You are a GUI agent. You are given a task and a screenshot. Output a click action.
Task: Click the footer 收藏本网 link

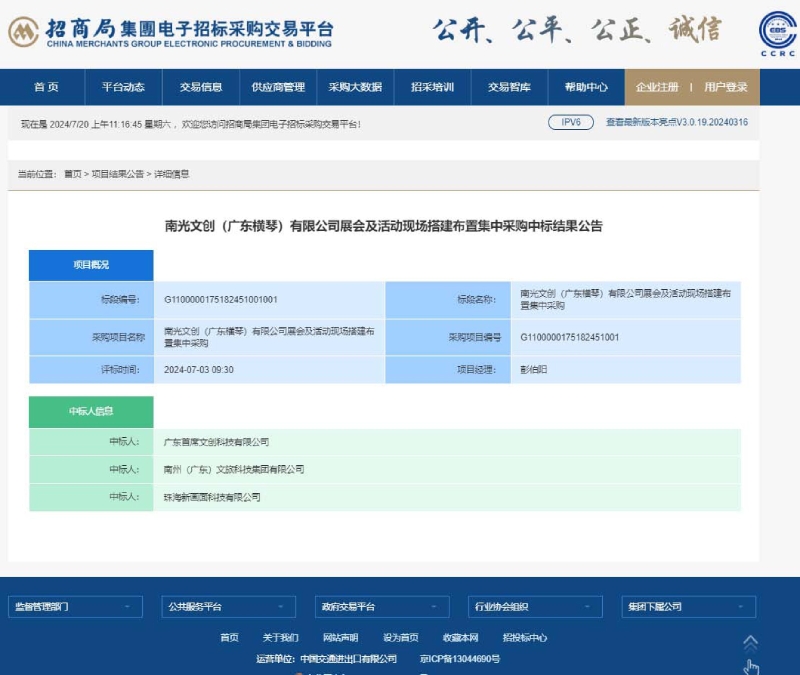(x=461, y=638)
